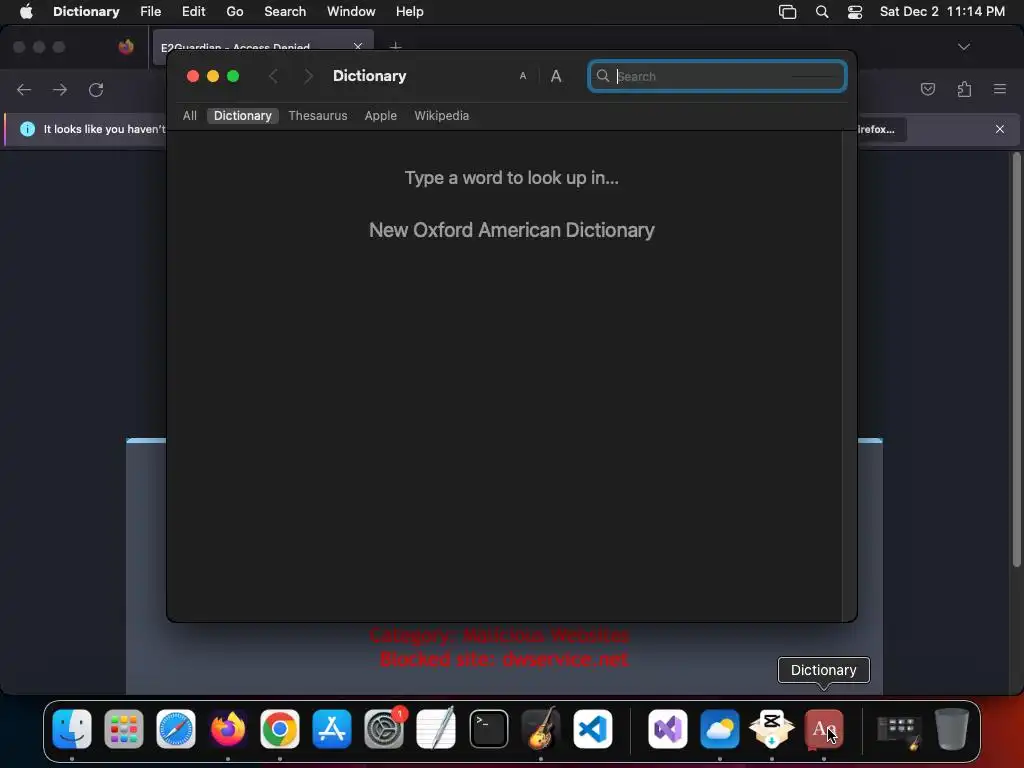Open Spotlight search in menu bar
Screen dimensions: 1024x768
click(x=822, y=12)
